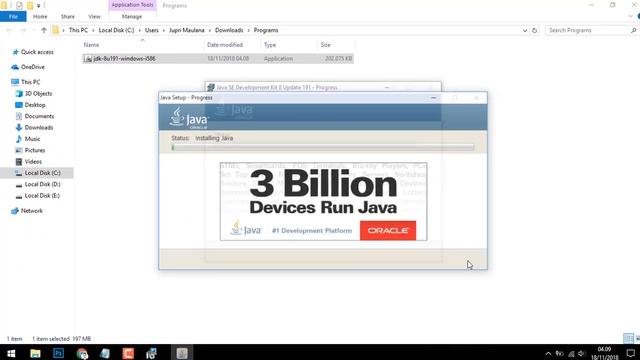Expand the chevron after Downloads breadcrumb
This screenshot has width=640, height=360.
[x=248, y=30]
